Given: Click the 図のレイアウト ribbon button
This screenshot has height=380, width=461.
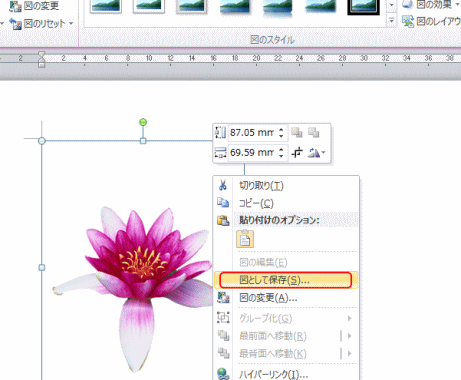Looking at the screenshot, I should (432, 21).
